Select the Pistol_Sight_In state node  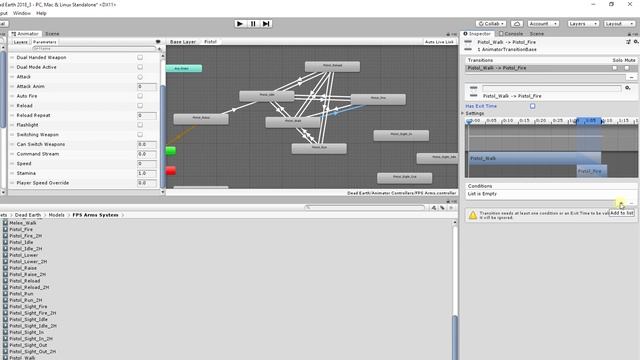click(x=401, y=135)
